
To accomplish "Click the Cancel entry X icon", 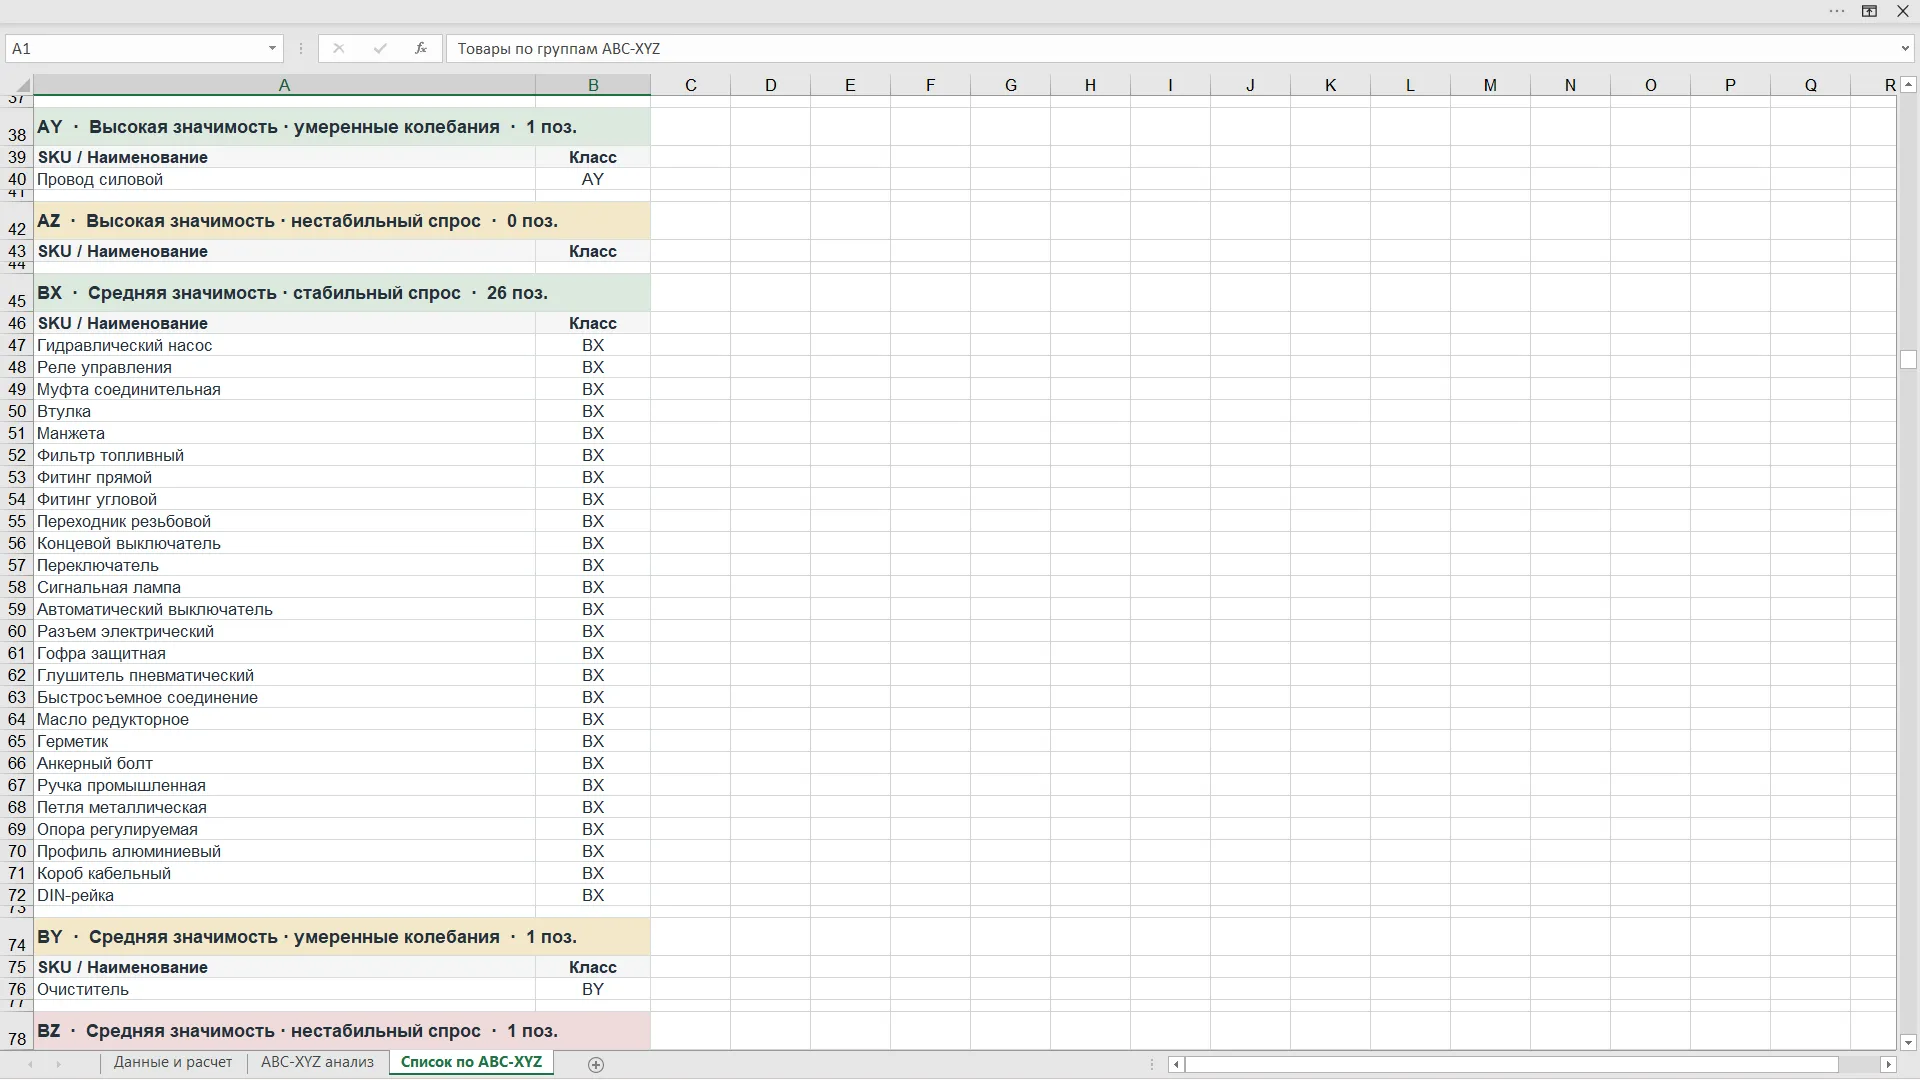I will 339,48.
